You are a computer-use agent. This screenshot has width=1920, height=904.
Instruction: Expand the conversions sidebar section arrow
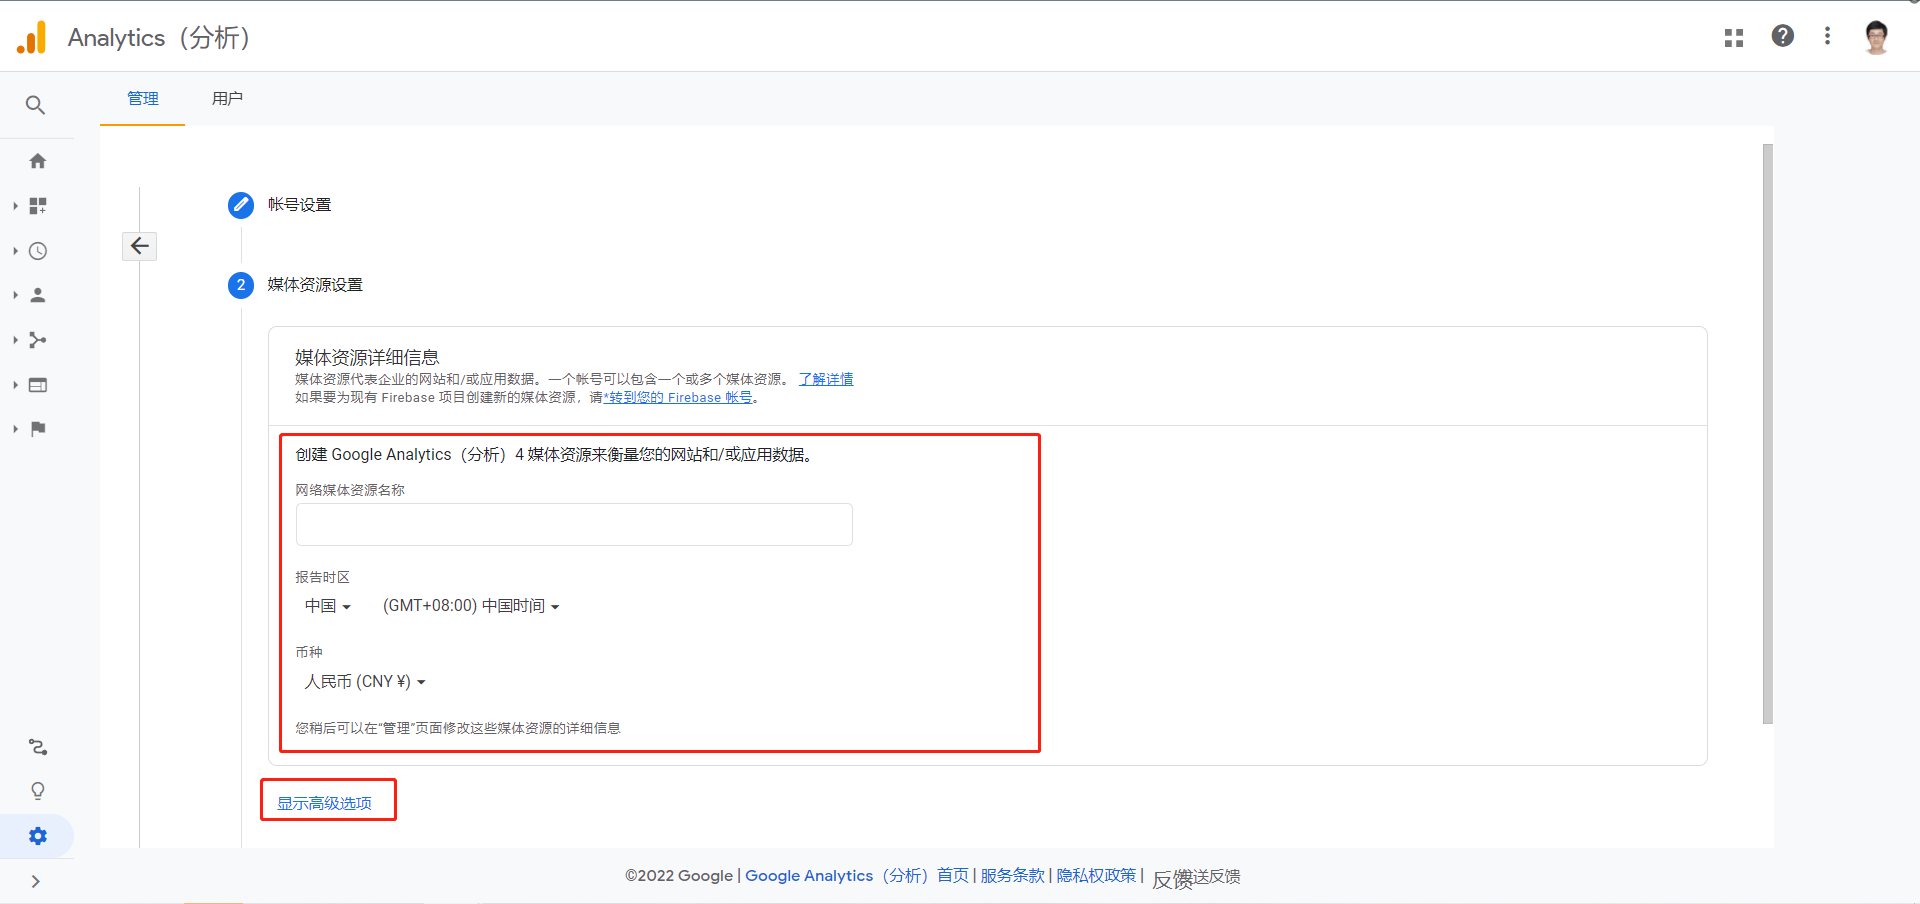coord(15,429)
